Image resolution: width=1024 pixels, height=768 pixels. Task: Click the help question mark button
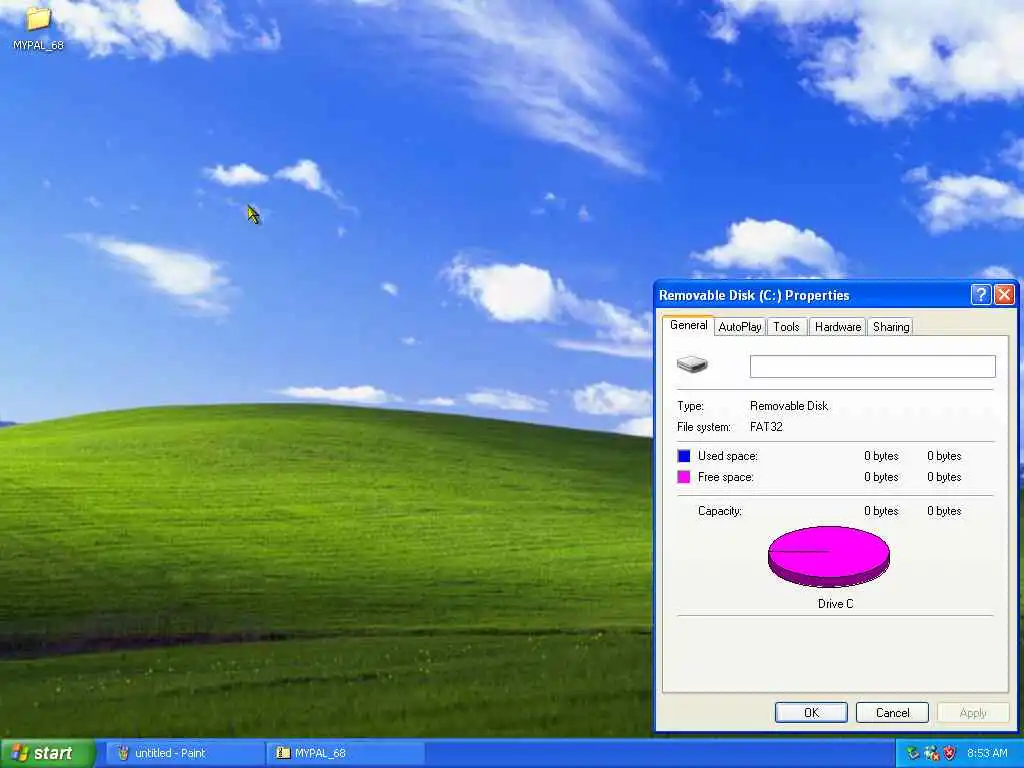980,295
